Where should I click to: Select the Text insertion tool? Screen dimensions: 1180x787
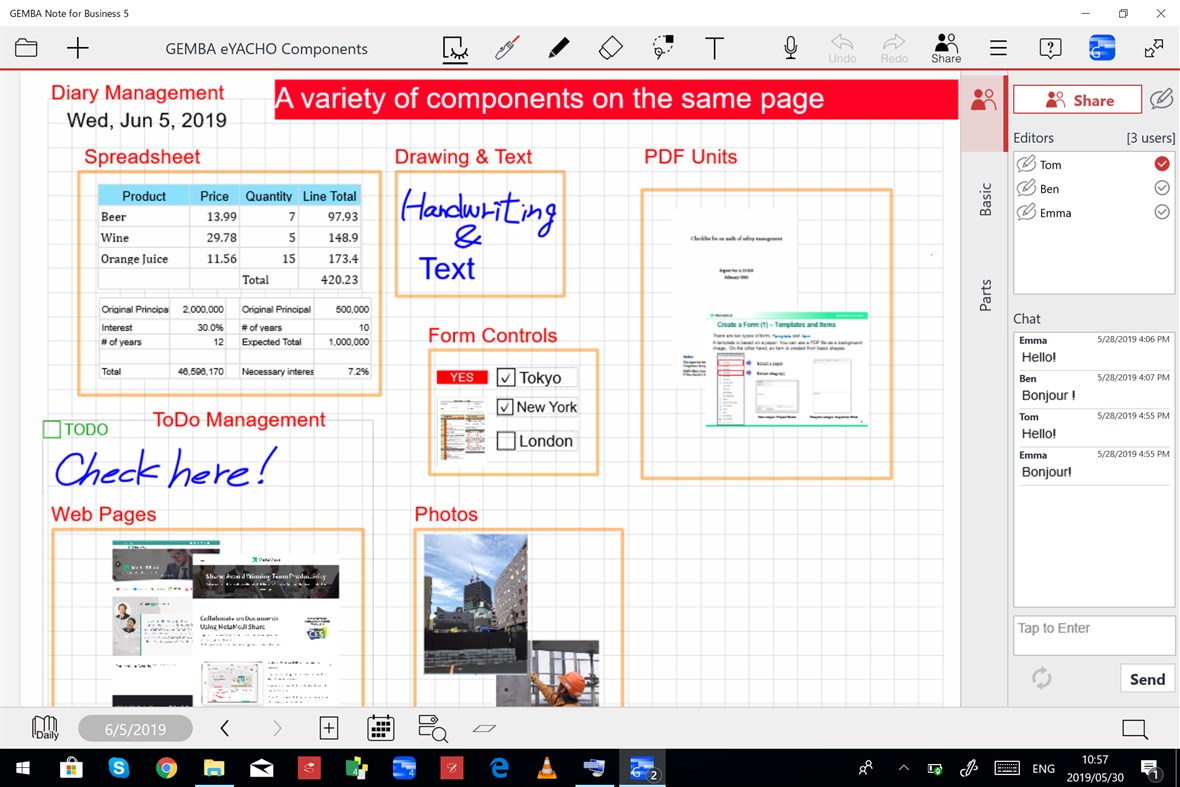(x=714, y=47)
